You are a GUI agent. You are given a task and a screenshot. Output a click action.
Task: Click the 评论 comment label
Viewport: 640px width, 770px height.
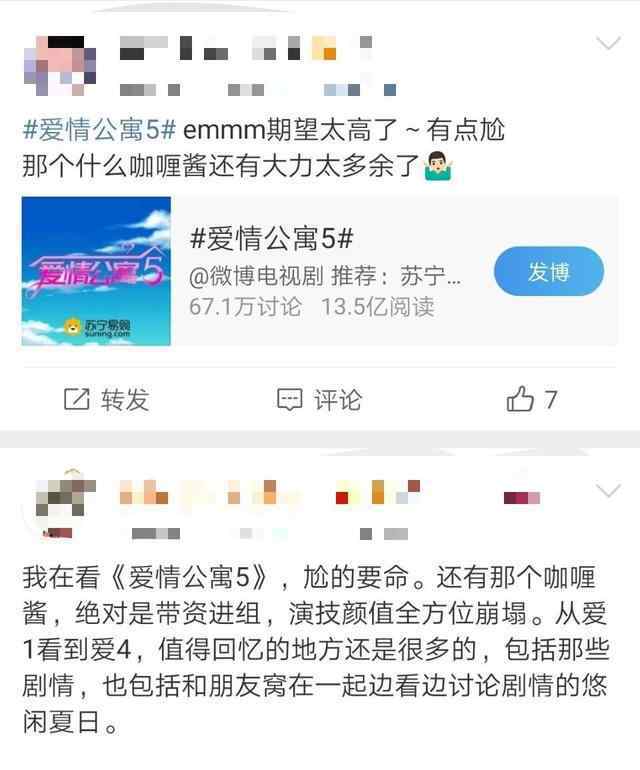tap(338, 399)
